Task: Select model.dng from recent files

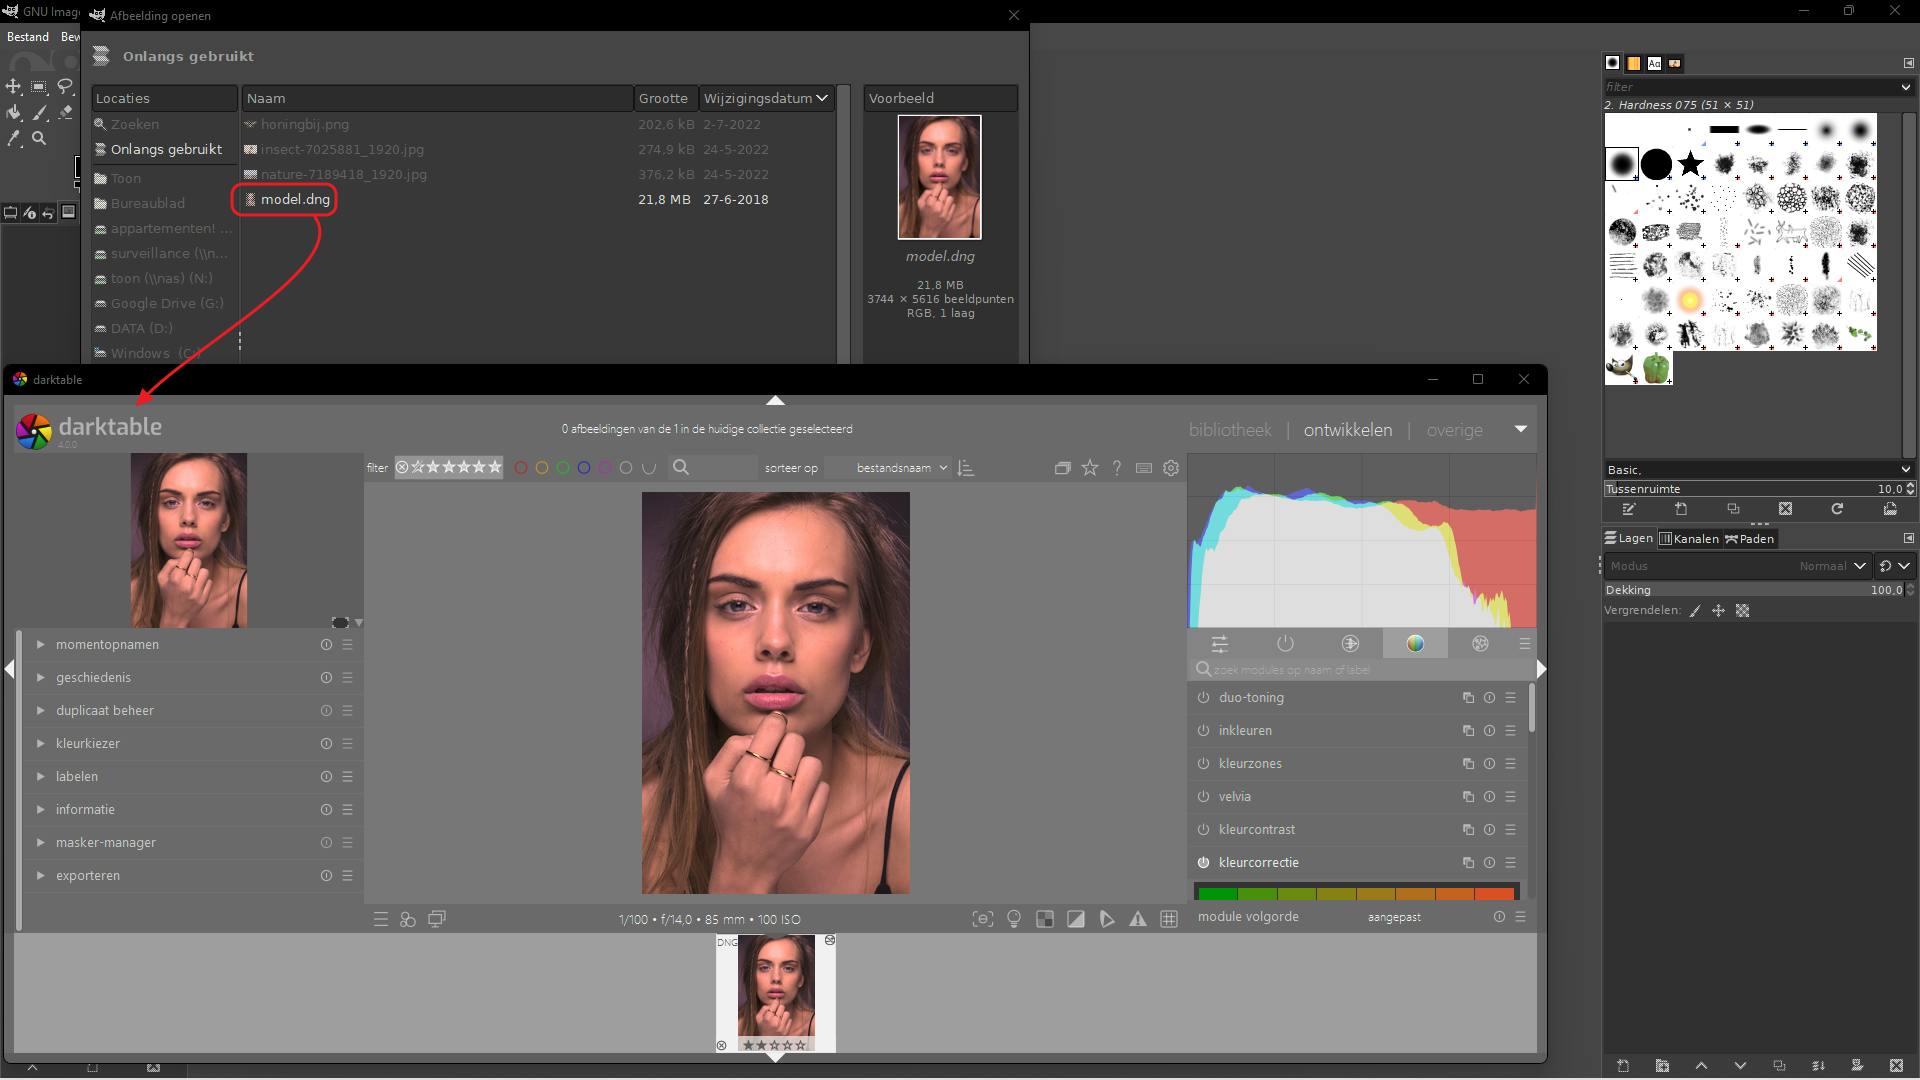Action: (x=293, y=199)
